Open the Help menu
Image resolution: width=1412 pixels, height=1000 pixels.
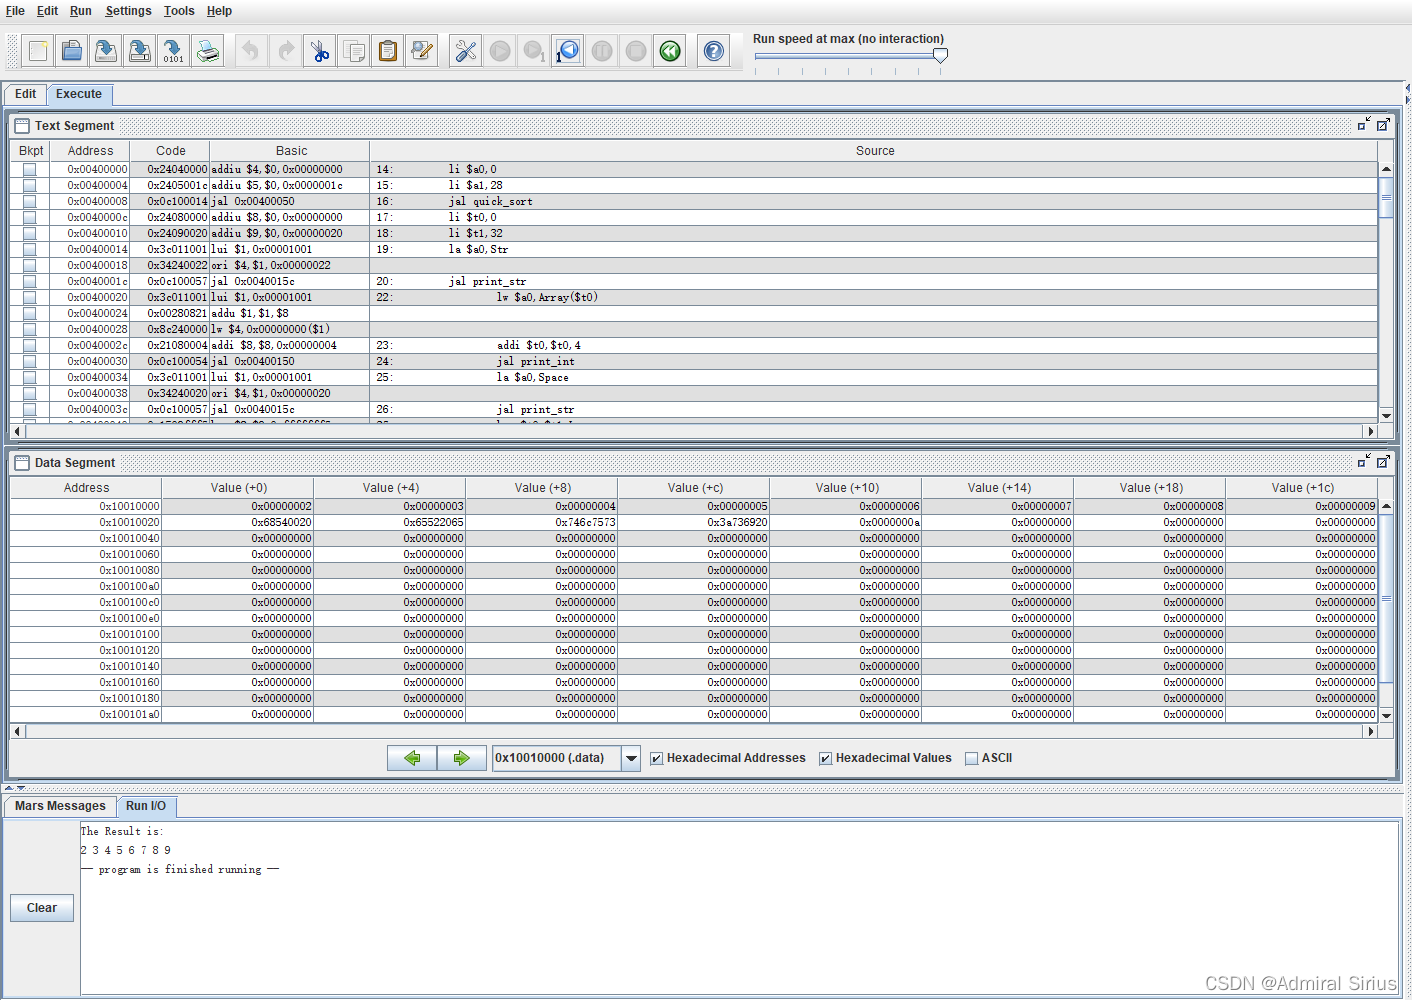click(x=219, y=11)
